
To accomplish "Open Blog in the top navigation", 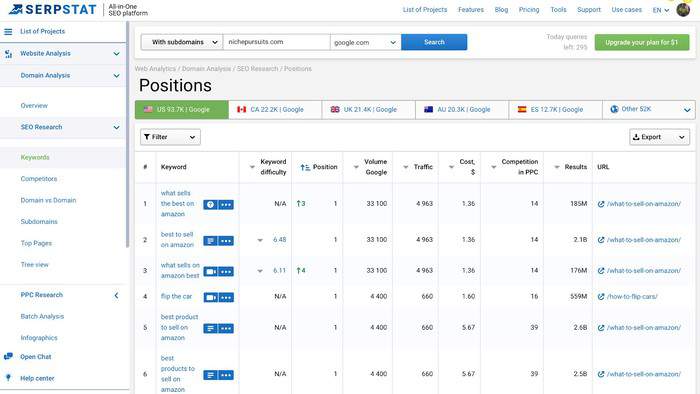I will tap(501, 9).
